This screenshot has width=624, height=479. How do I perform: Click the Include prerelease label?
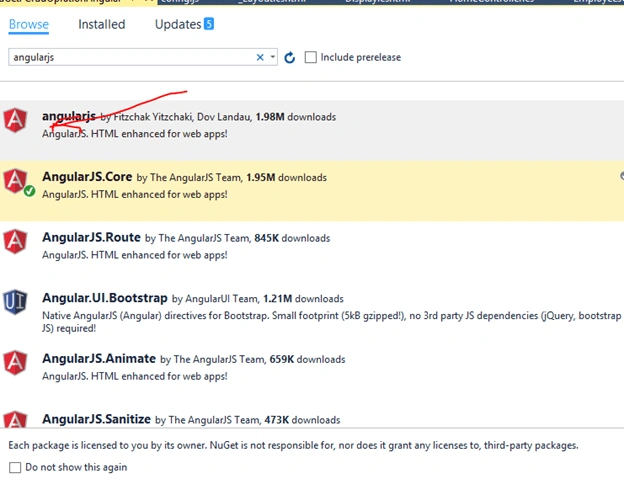[x=361, y=57]
